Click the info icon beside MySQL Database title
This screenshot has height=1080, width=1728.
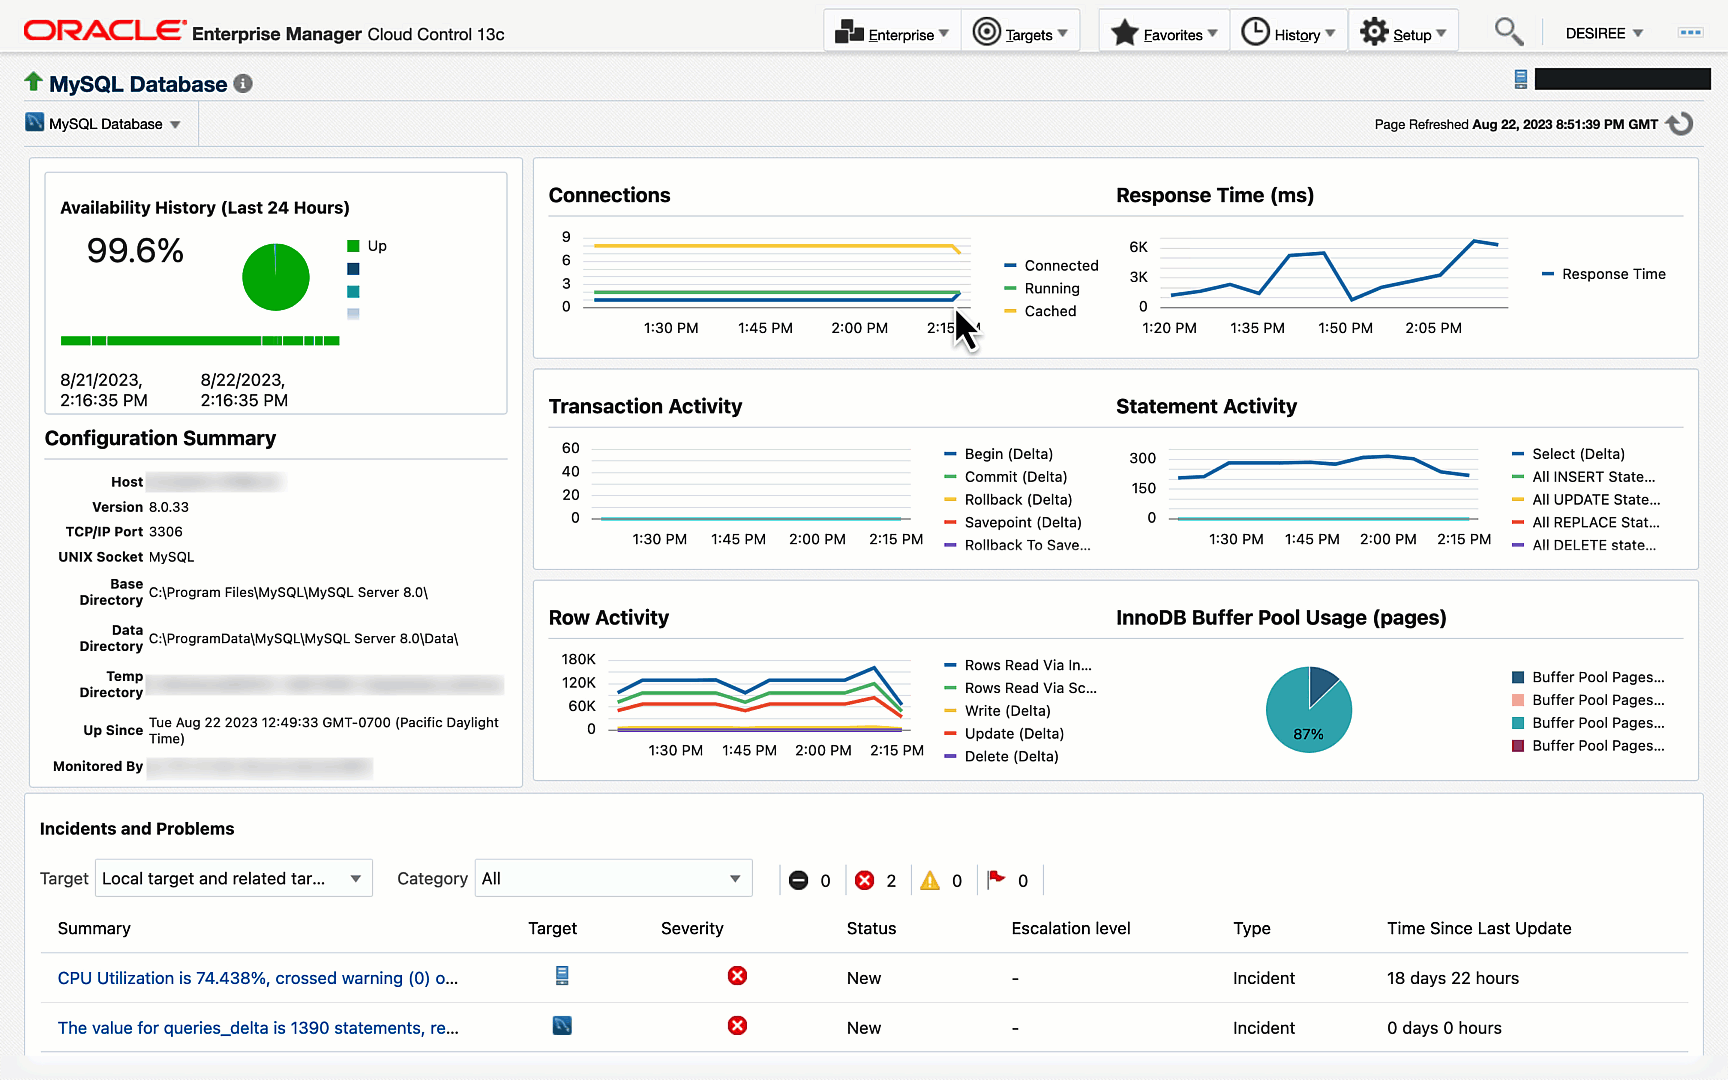coord(243,84)
